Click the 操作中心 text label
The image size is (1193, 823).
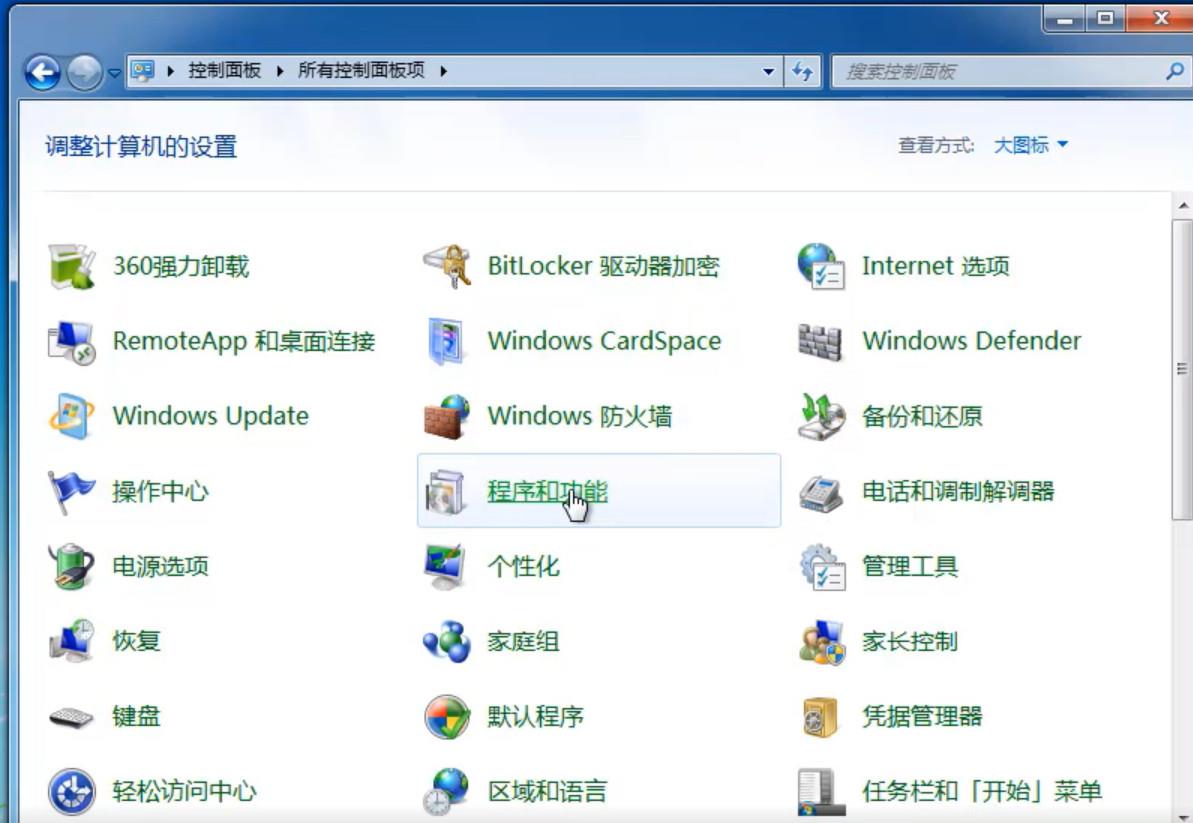pyautogui.click(x=161, y=491)
